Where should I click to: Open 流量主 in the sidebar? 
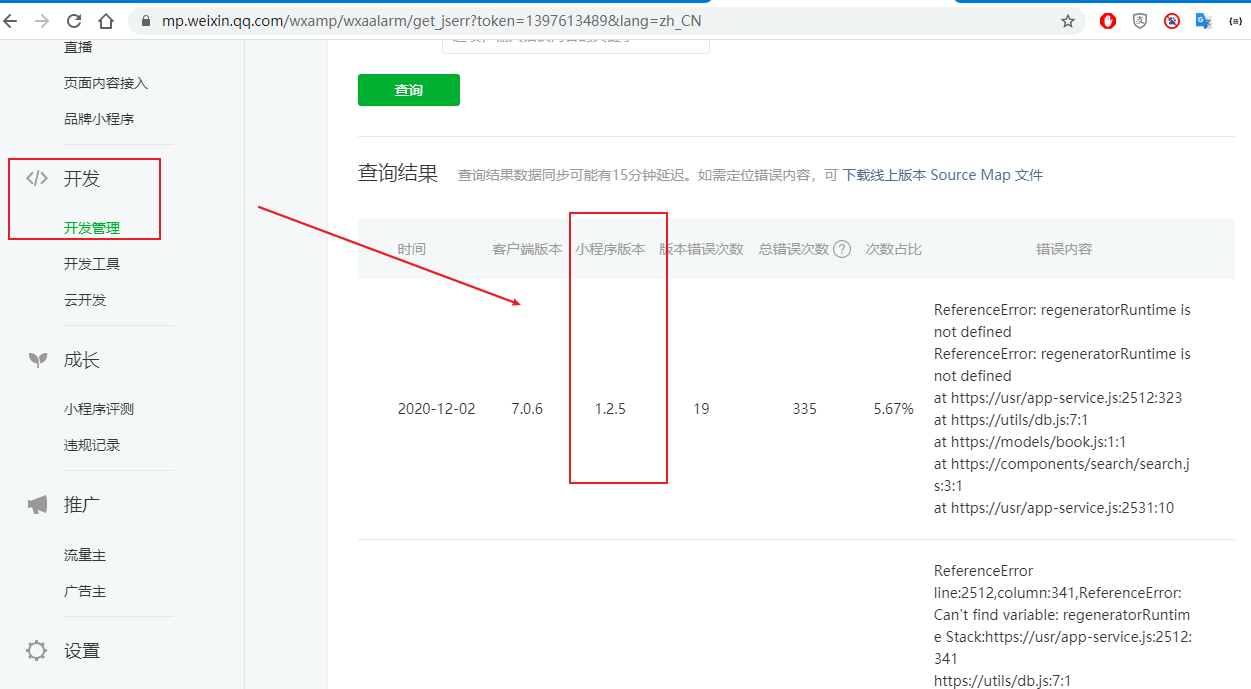[85, 555]
